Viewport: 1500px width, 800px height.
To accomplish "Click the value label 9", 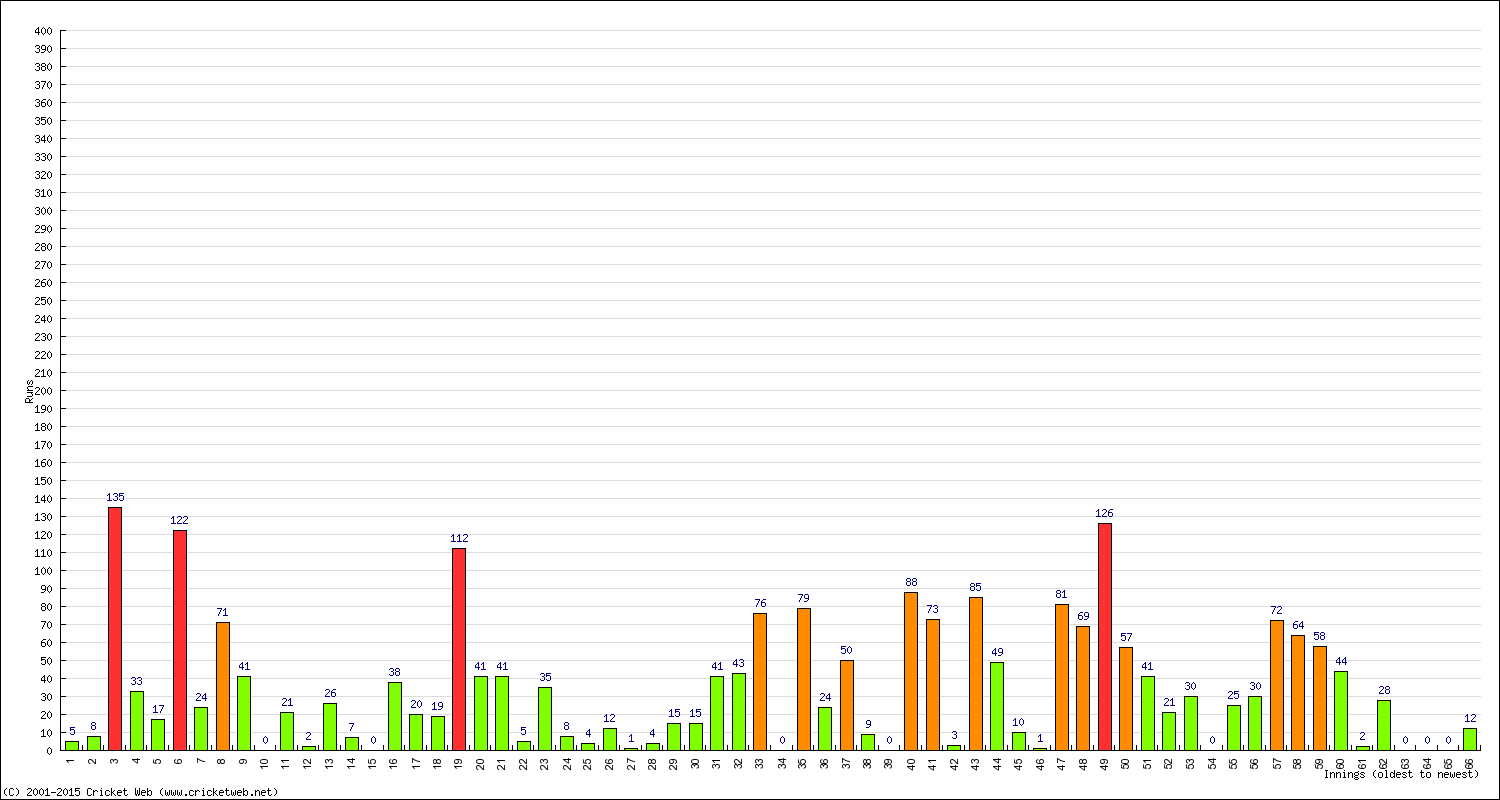I will pyautogui.click(x=868, y=724).
